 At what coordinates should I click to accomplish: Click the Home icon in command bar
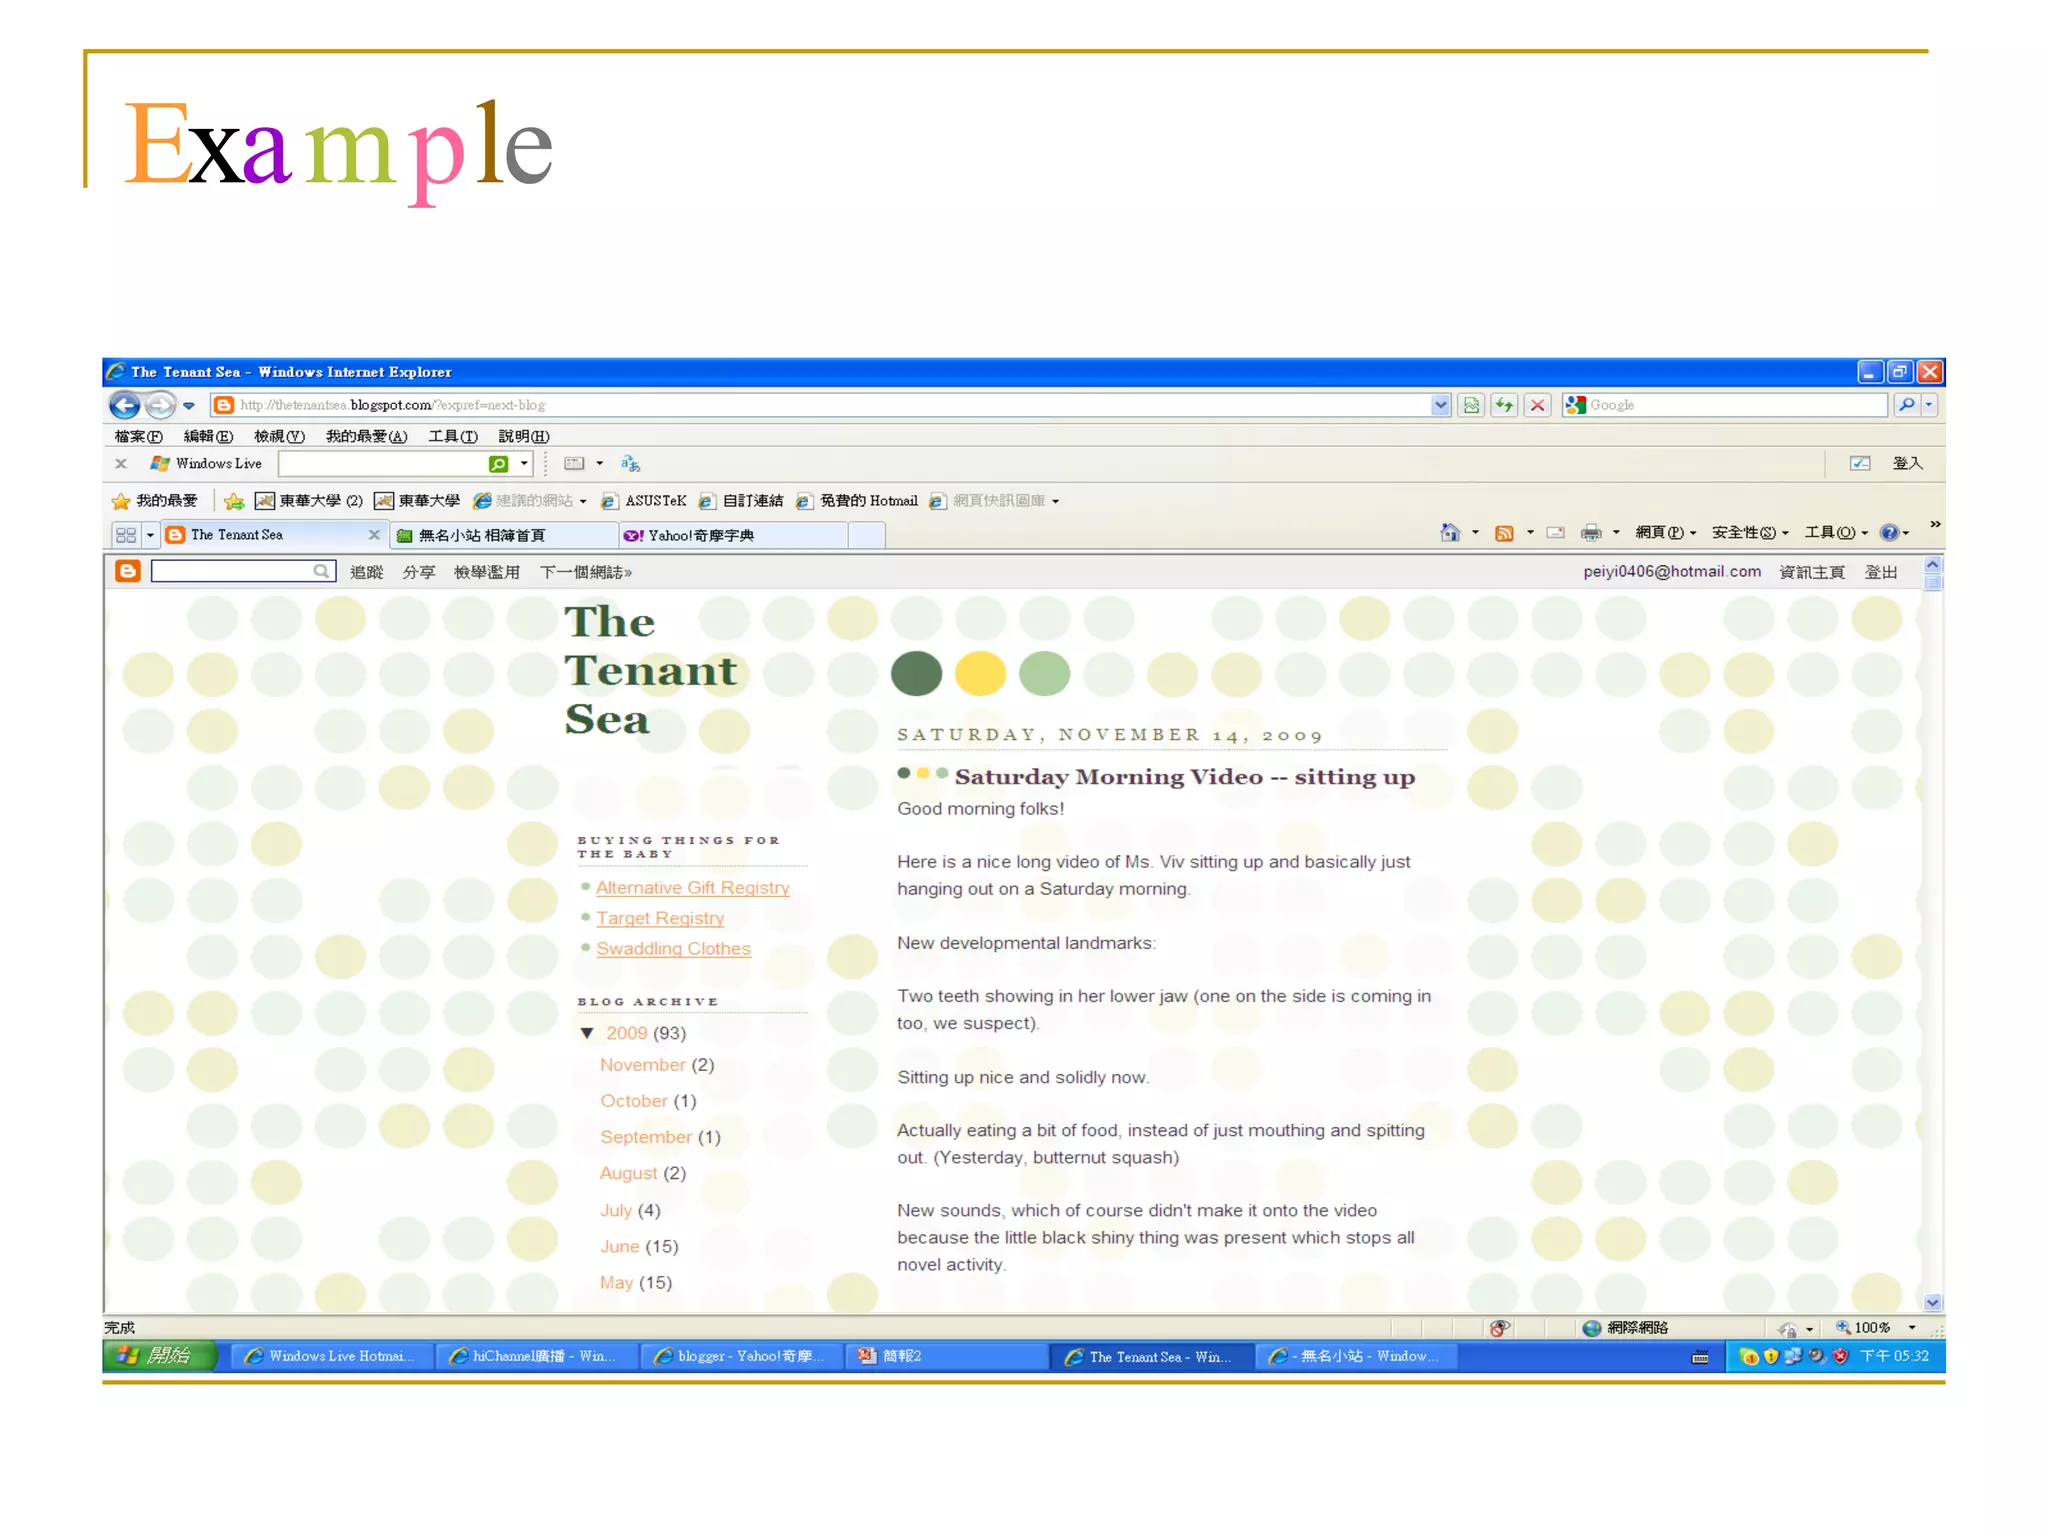[1449, 533]
